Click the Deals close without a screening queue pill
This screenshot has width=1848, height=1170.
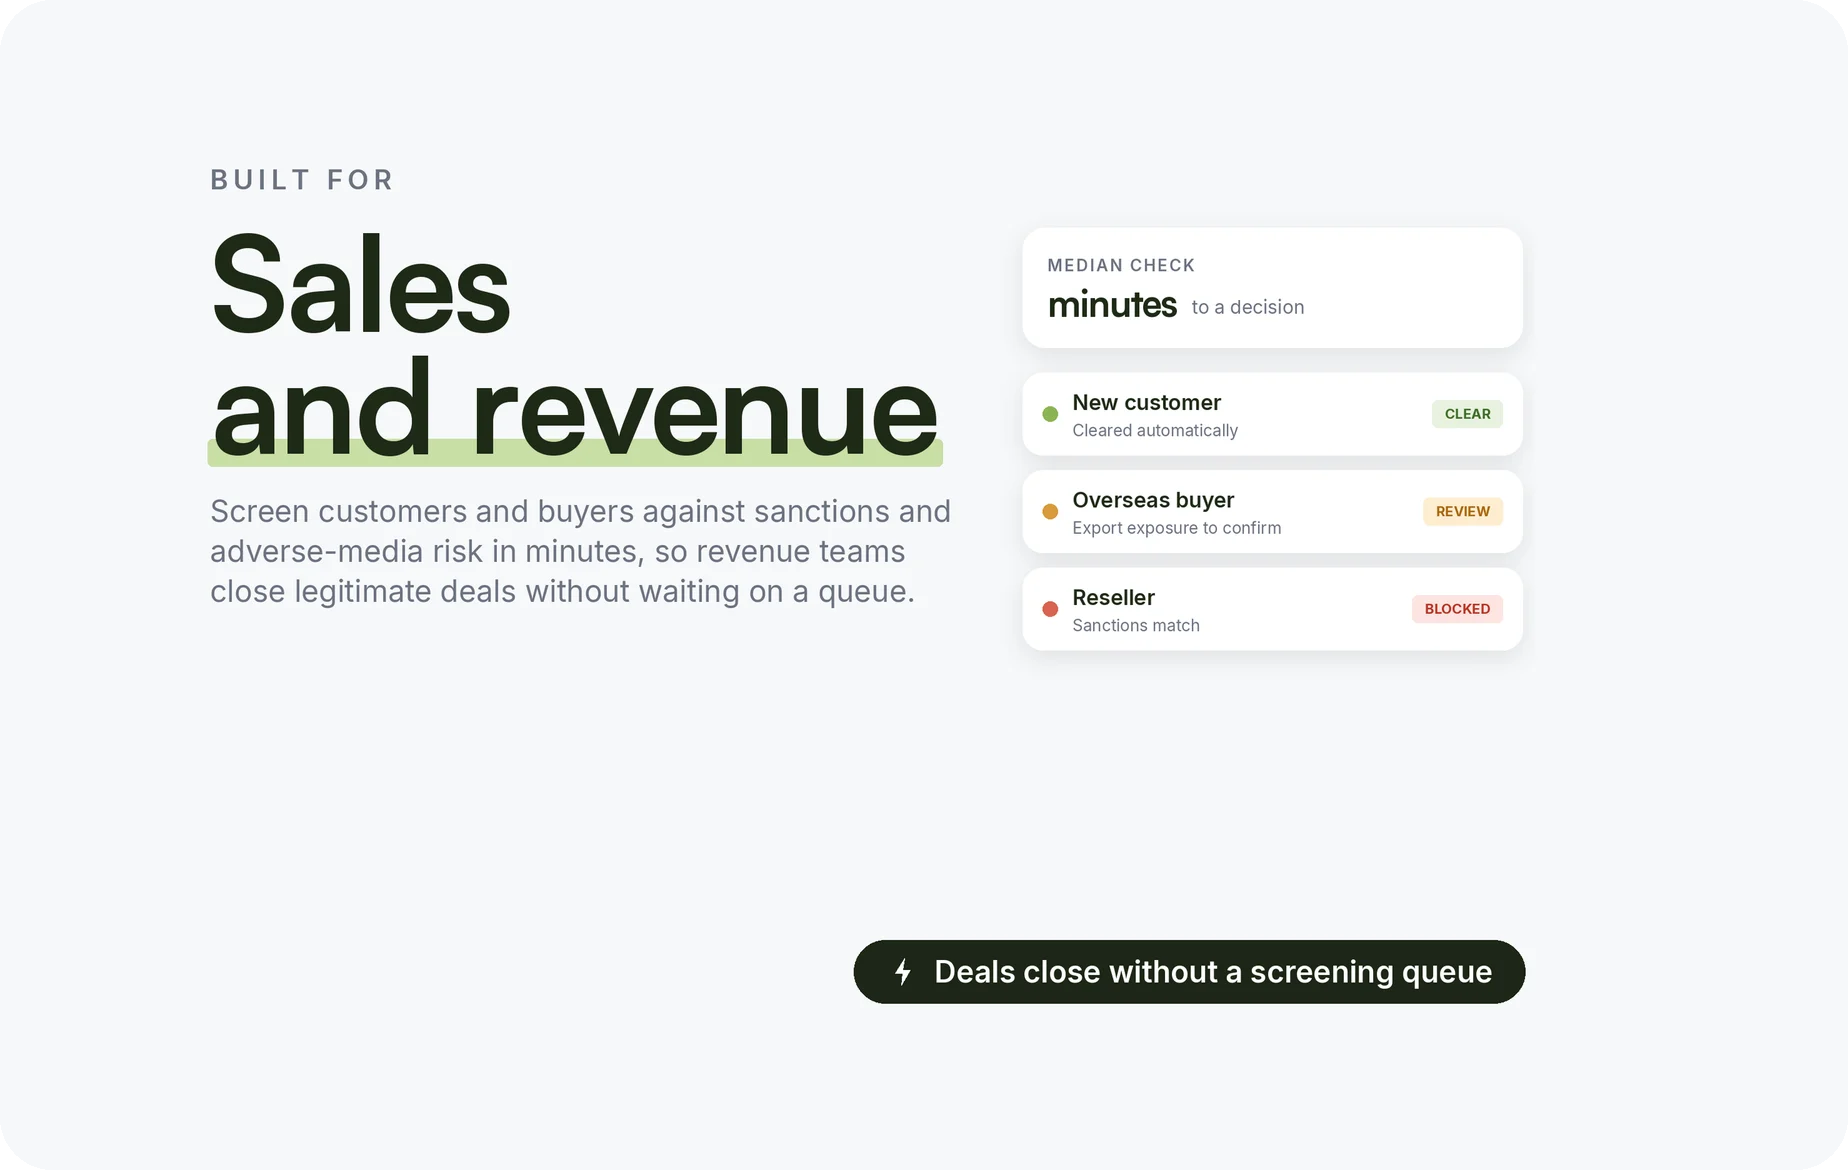(x=1189, y=972)
